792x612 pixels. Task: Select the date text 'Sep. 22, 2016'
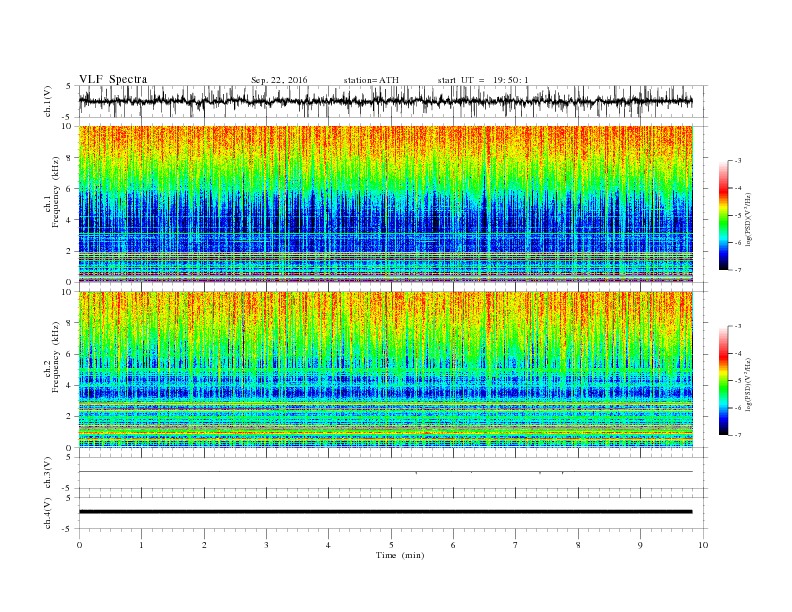[x=279, y=80]
